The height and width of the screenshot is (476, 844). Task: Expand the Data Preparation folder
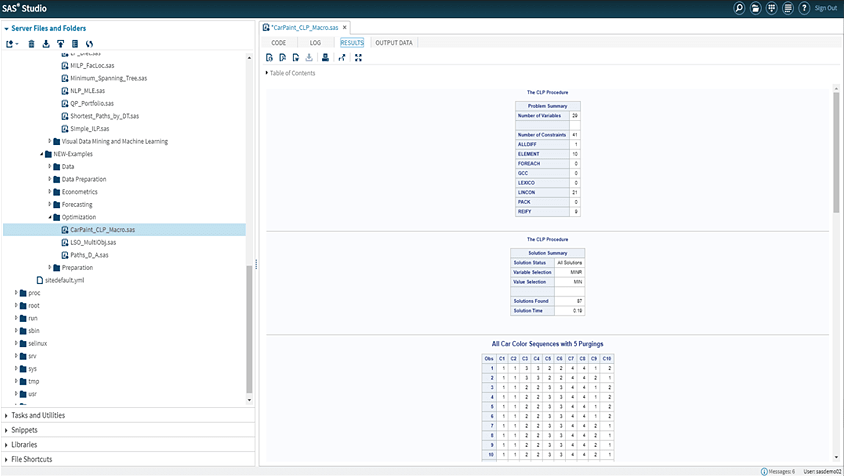pos(50,179)
